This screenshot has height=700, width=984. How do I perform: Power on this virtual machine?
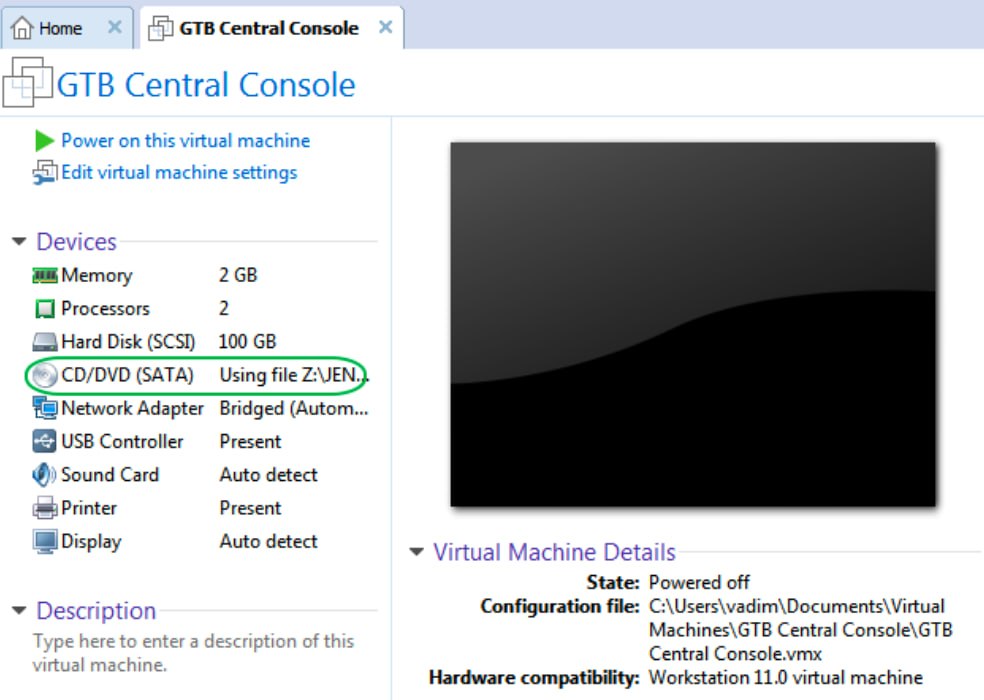click(185, 141)
